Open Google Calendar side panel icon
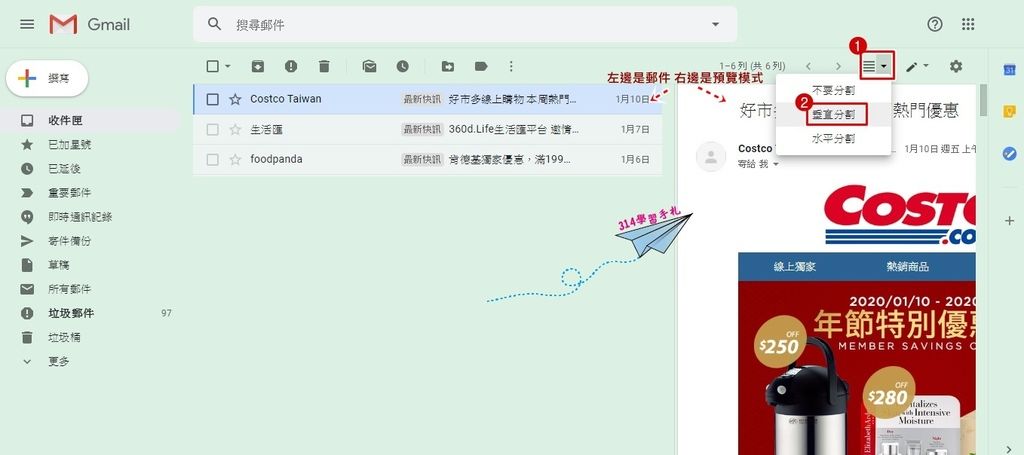1024x455 pixels. (1009, 69)
